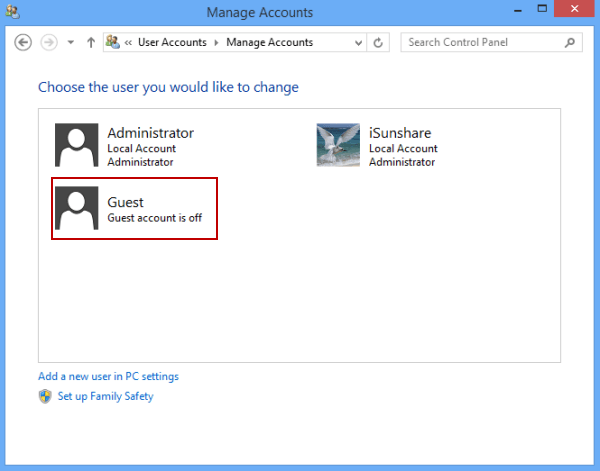
Task: Click the User Accounts icon in address bar
Action: tap(113, 42)
